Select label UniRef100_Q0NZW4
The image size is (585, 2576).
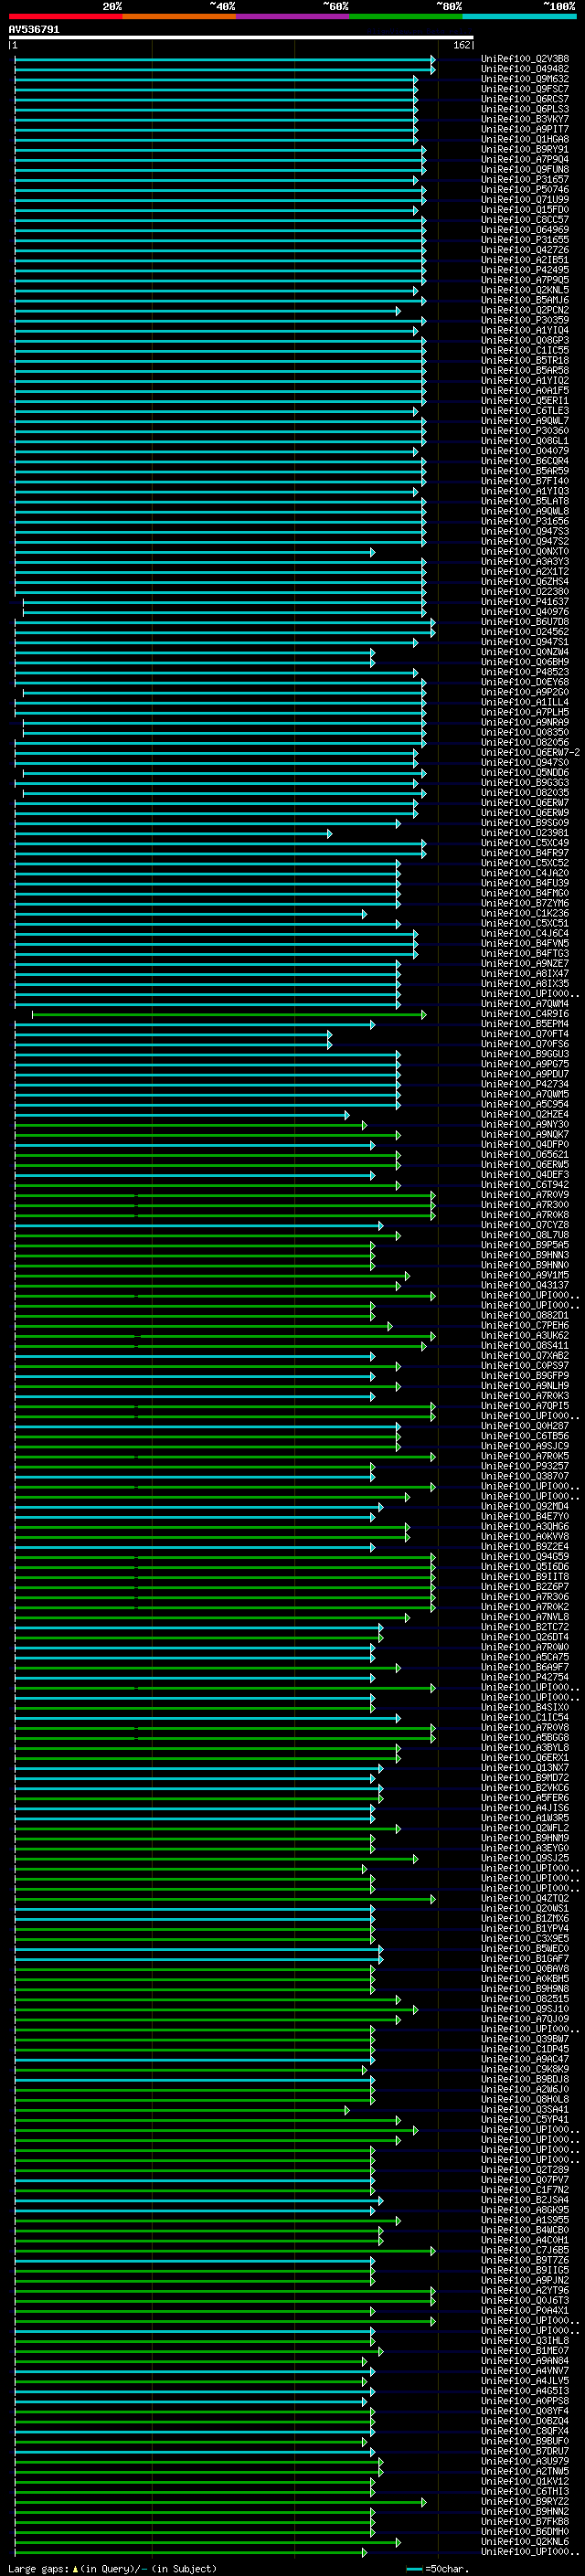click(525, 652)
